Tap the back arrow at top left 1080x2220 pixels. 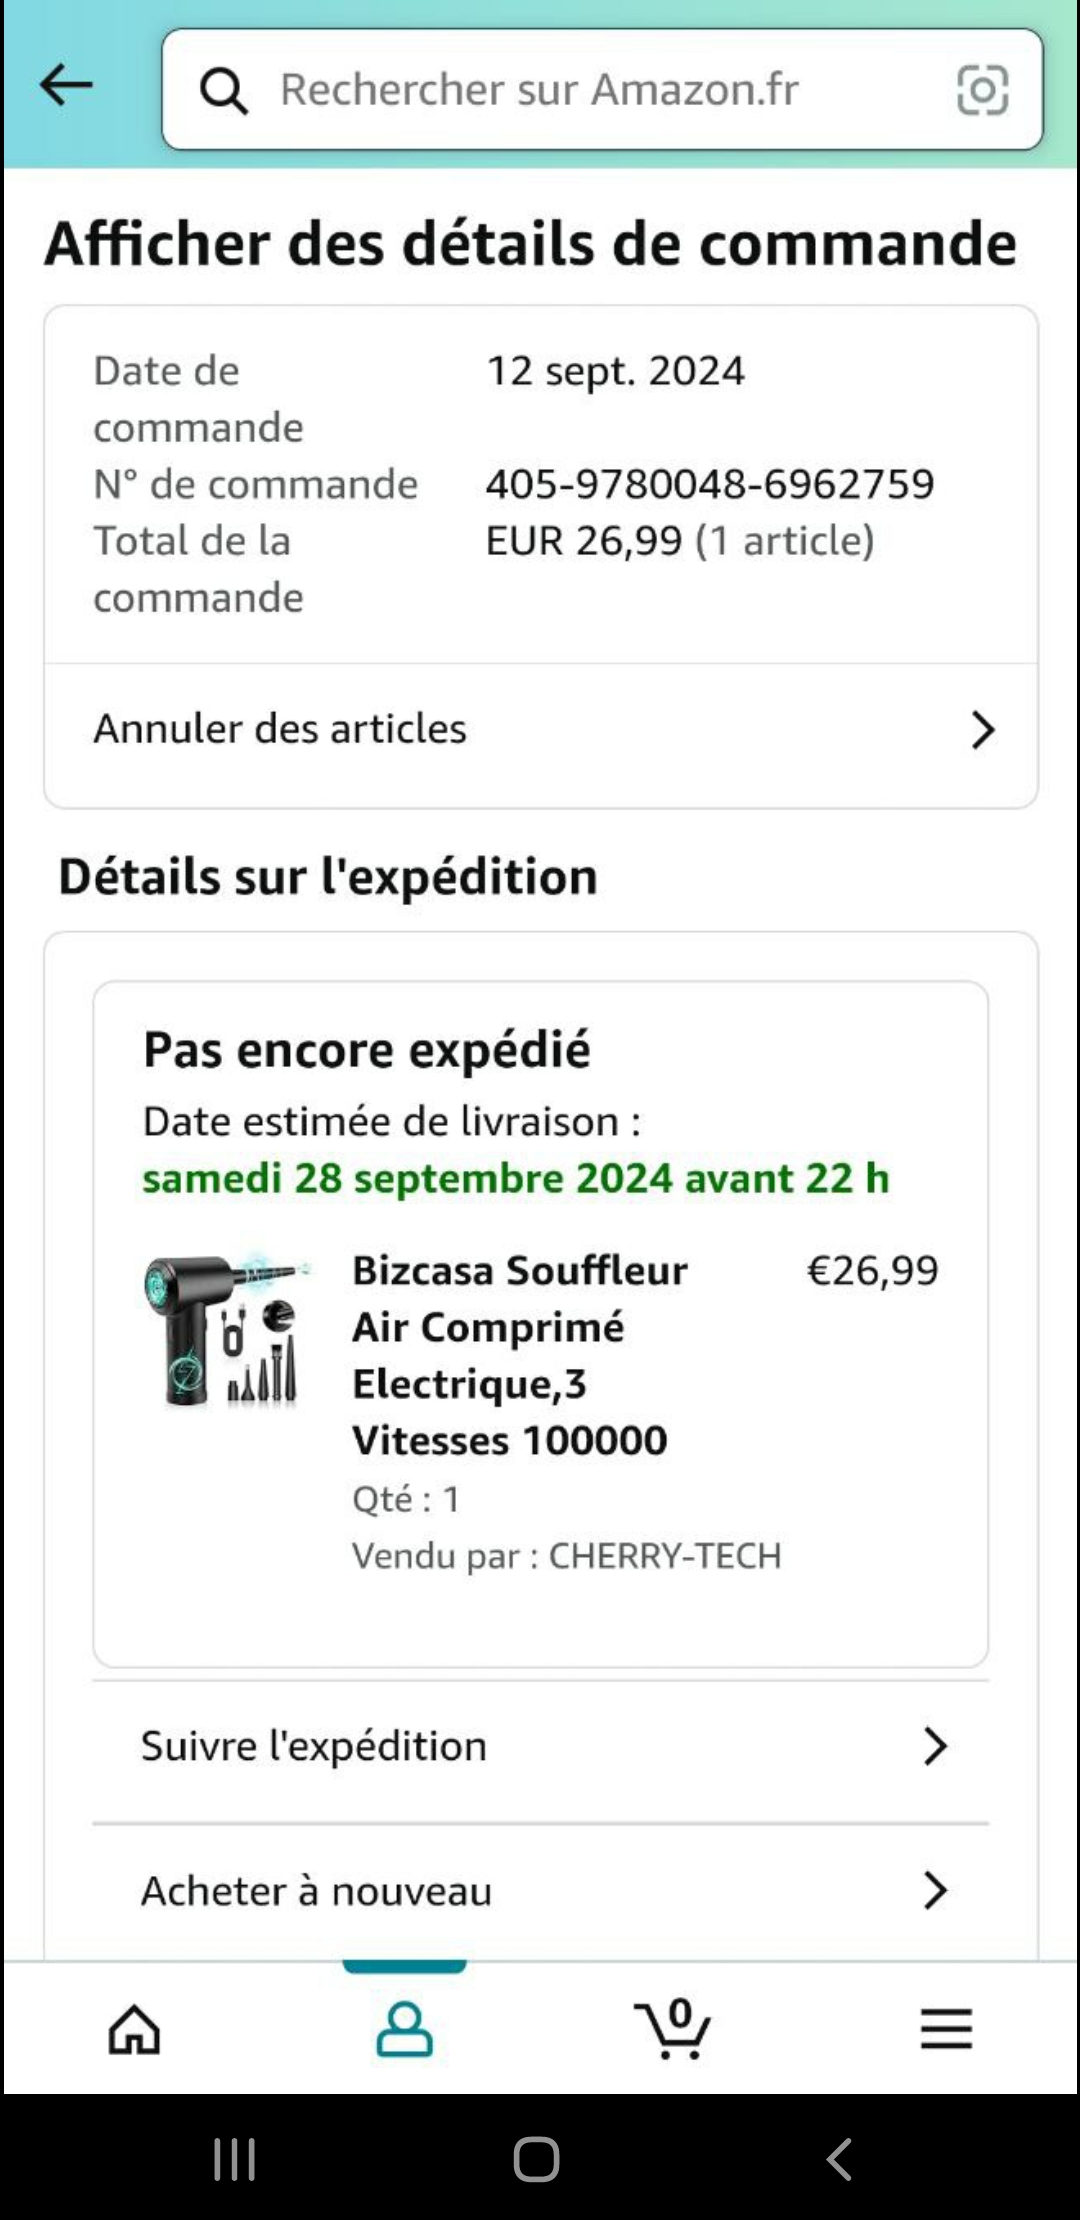click(x=66, y=86)
